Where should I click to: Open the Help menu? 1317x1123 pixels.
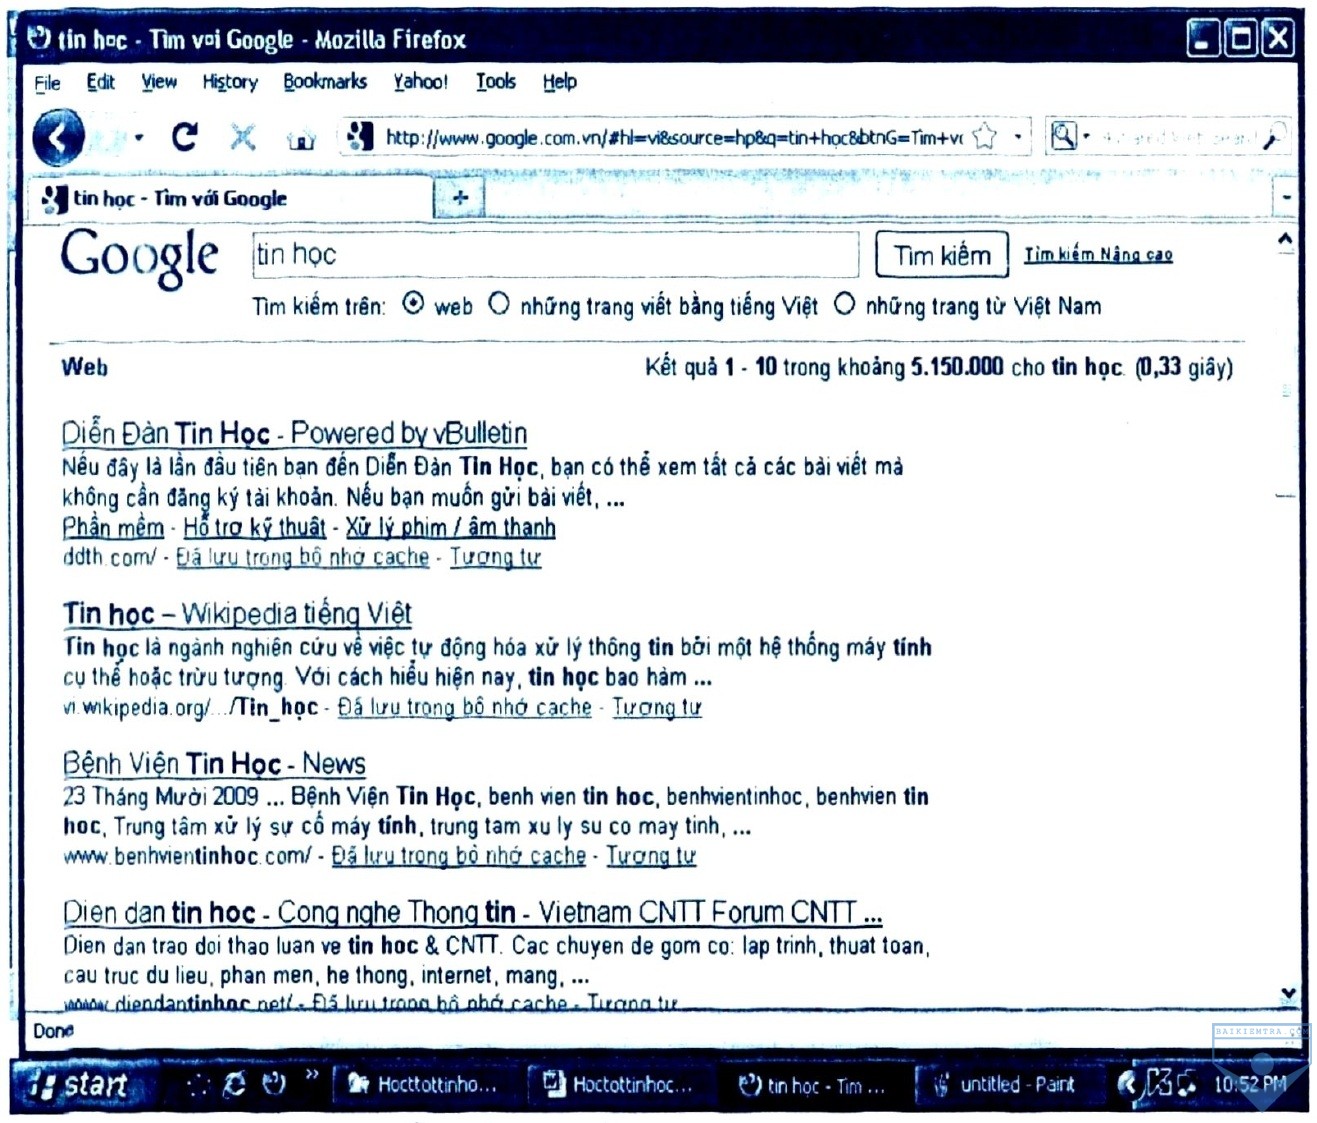pos(560,82)
